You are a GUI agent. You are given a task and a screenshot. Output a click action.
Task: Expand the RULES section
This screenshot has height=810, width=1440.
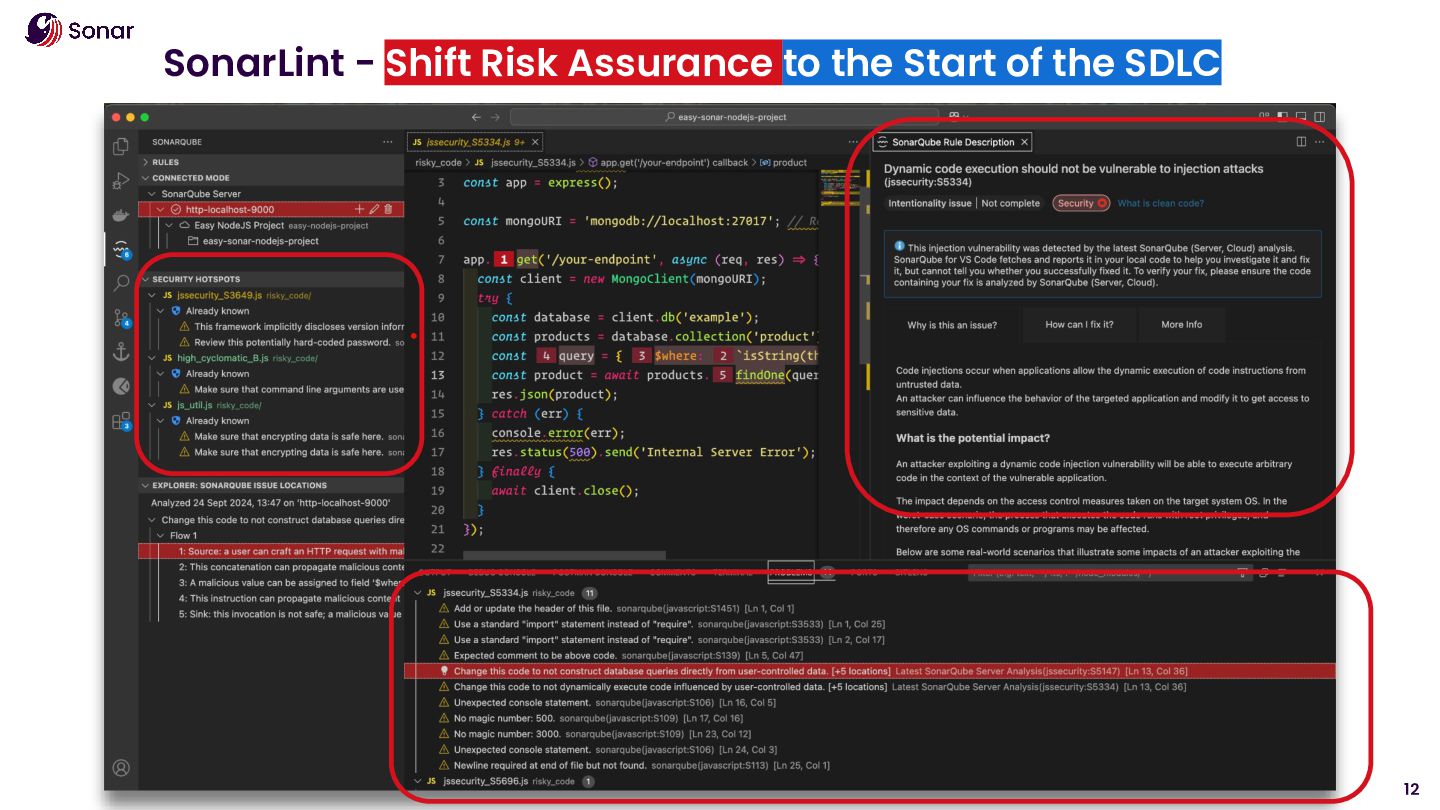[147, 162]
